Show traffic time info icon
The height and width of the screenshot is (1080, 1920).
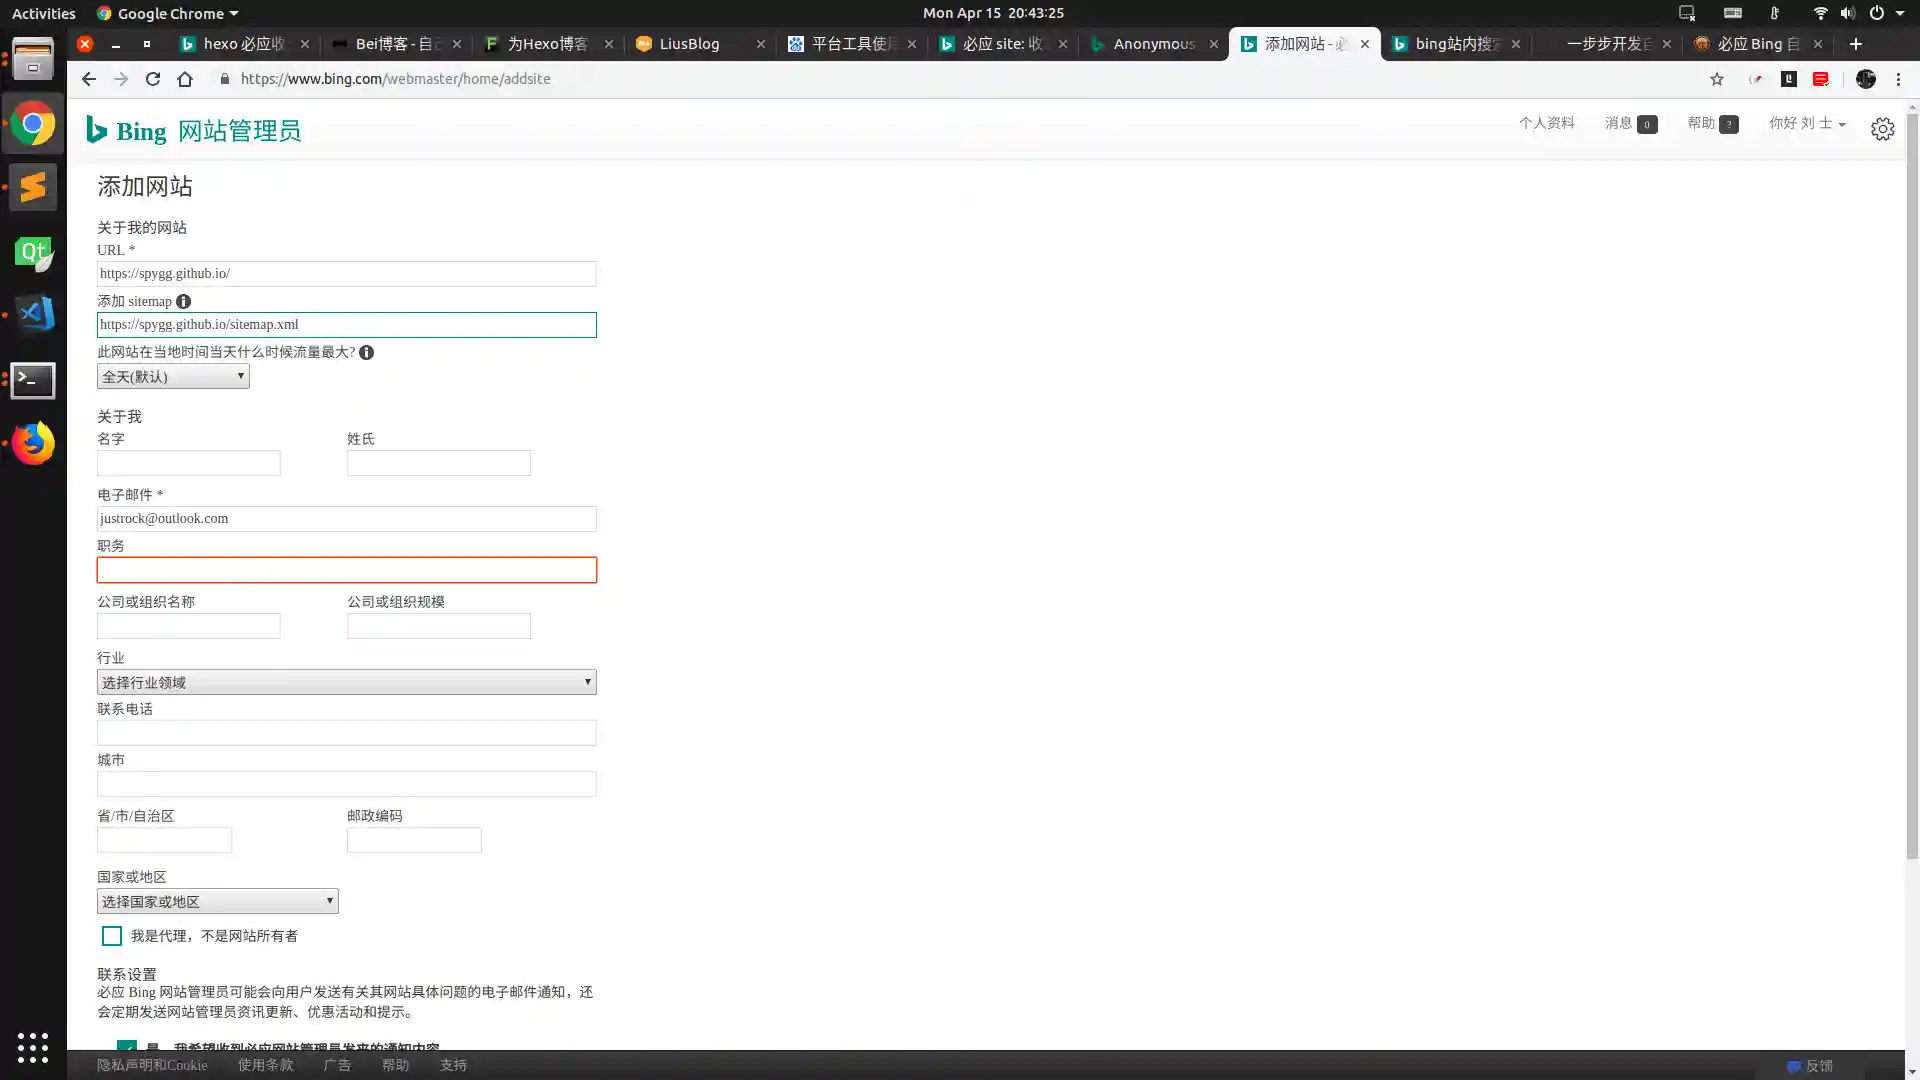point(367,352)
